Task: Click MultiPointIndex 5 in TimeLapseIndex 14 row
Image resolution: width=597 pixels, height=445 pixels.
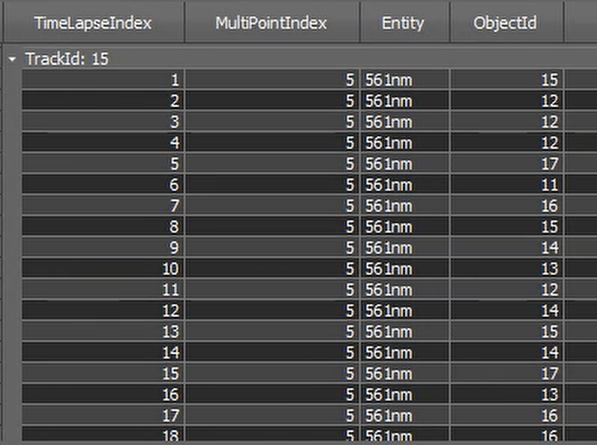Action: [x=272, y=352]
